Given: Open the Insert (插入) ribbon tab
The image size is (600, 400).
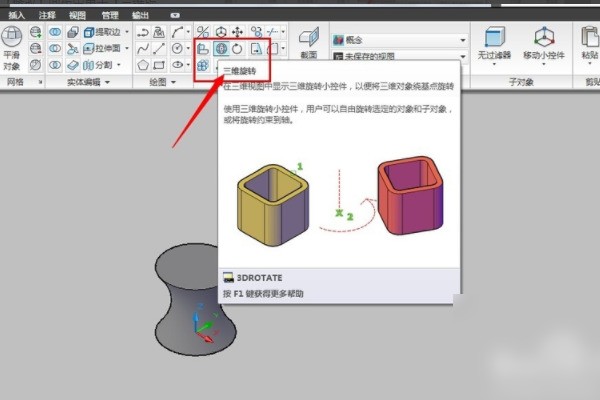Looking at the screenshot, I should [x=17, y=16].
